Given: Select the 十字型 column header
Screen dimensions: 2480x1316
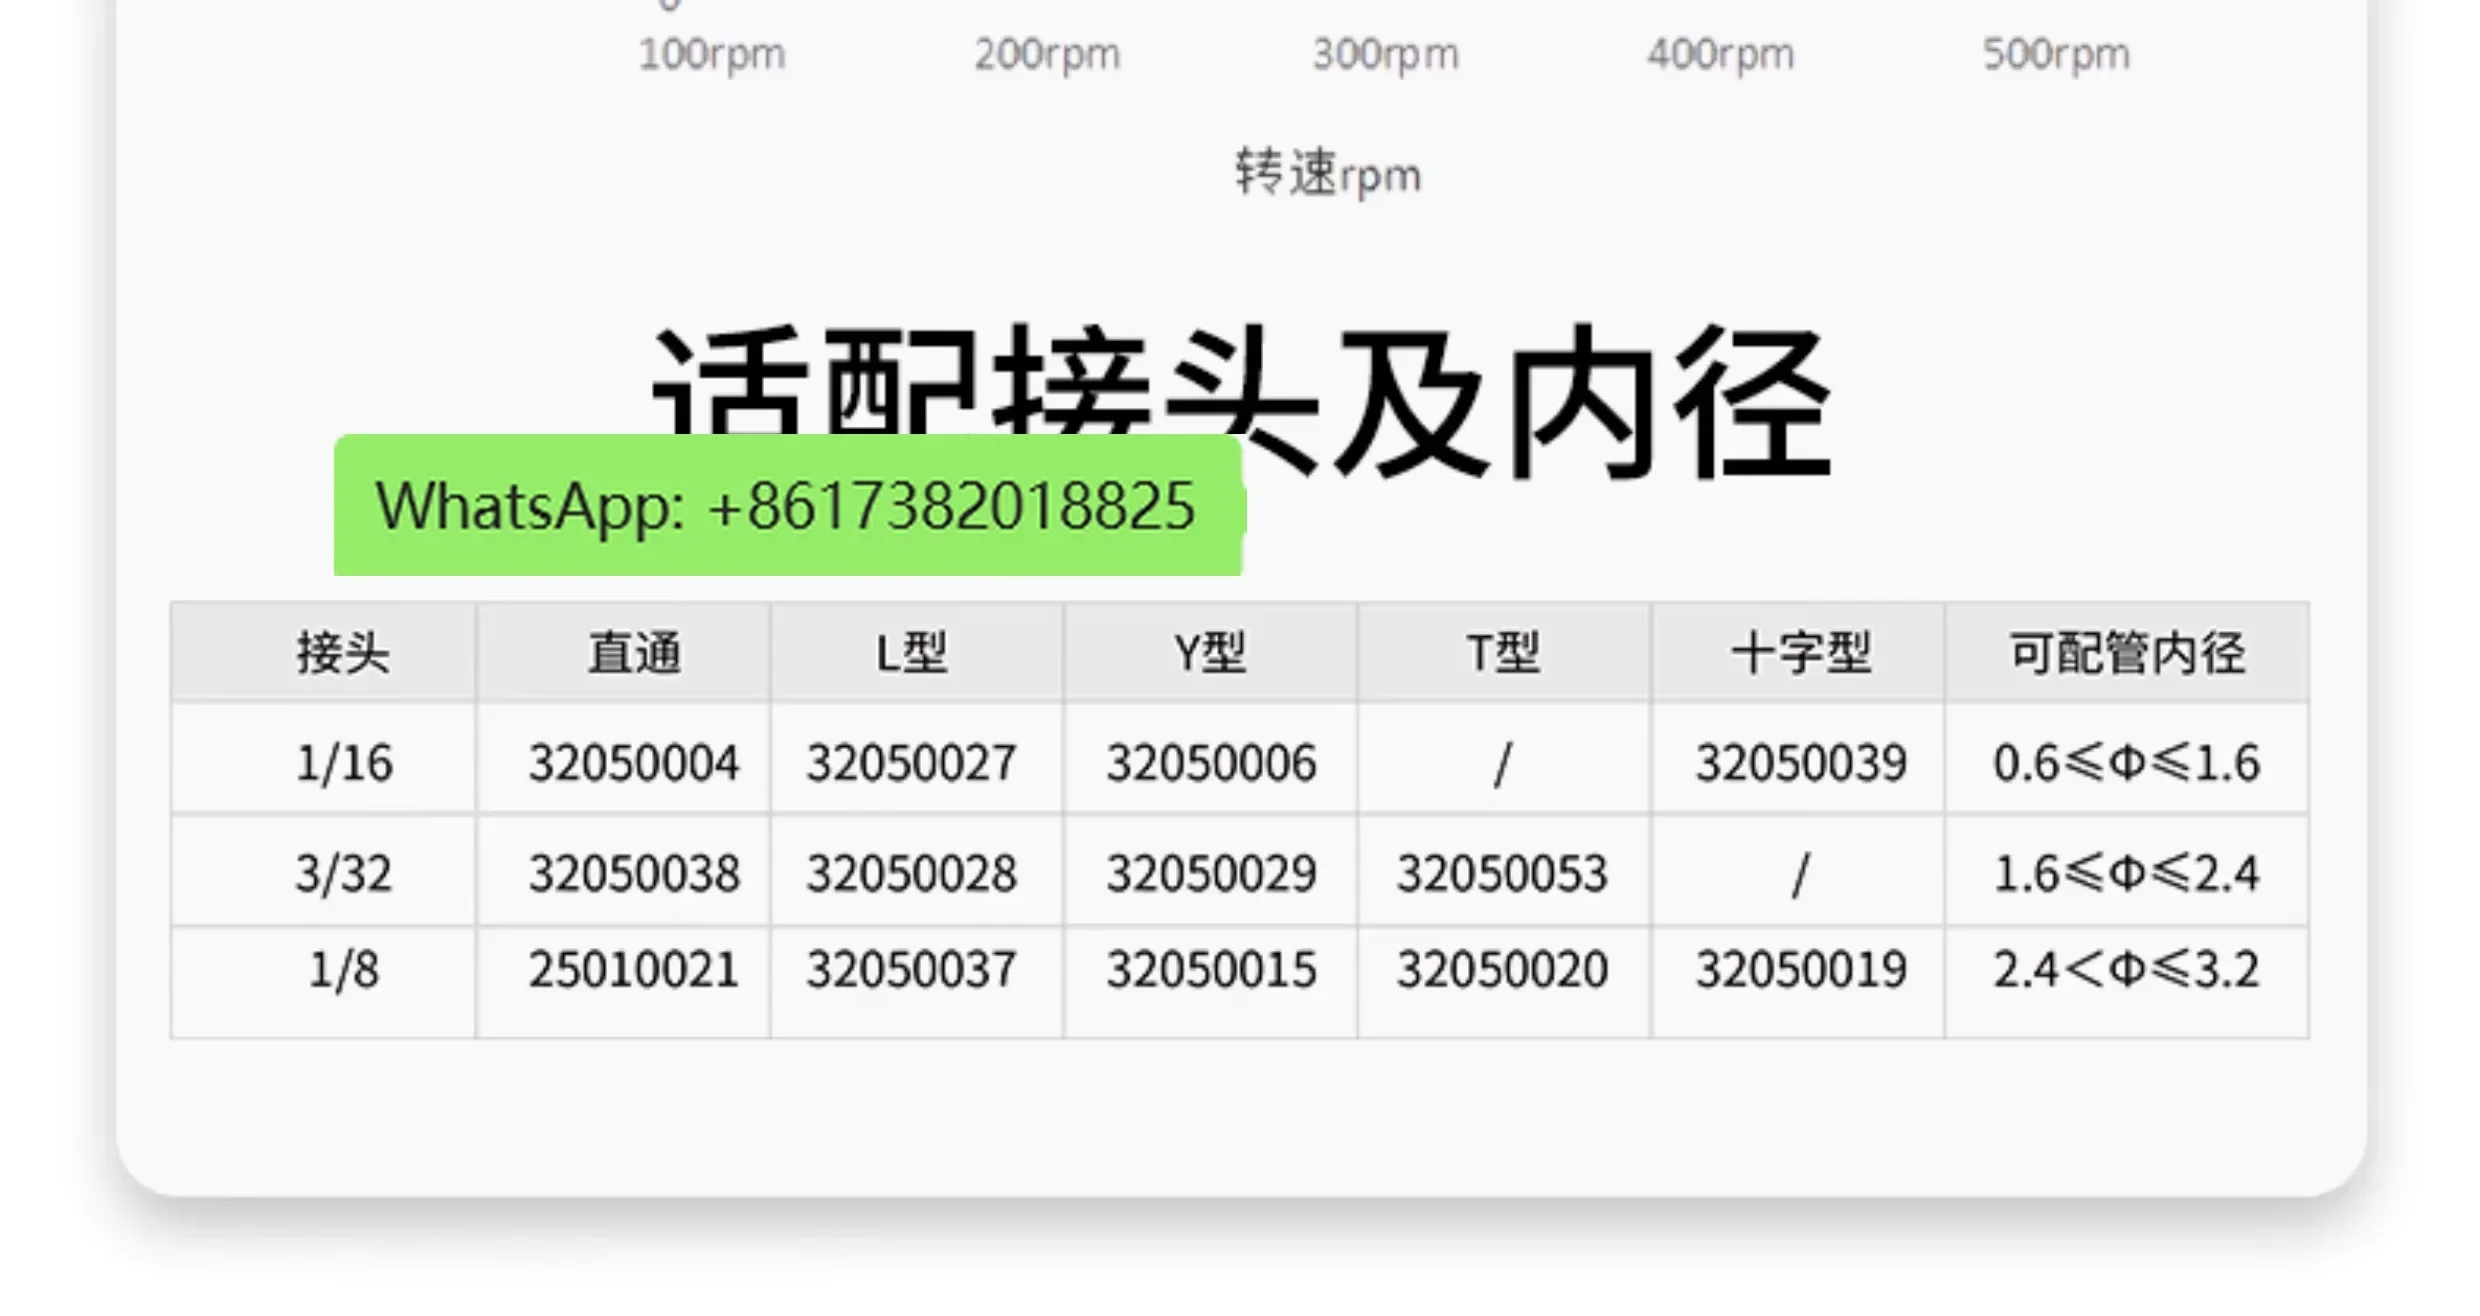Looking at the screenshot, I should (x=1800, y=654).
